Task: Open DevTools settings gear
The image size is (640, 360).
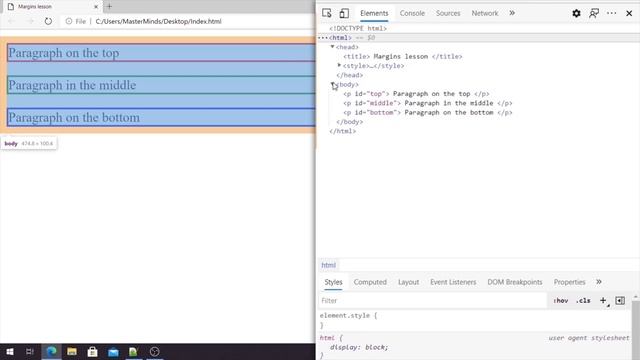Action: point(576,13)
